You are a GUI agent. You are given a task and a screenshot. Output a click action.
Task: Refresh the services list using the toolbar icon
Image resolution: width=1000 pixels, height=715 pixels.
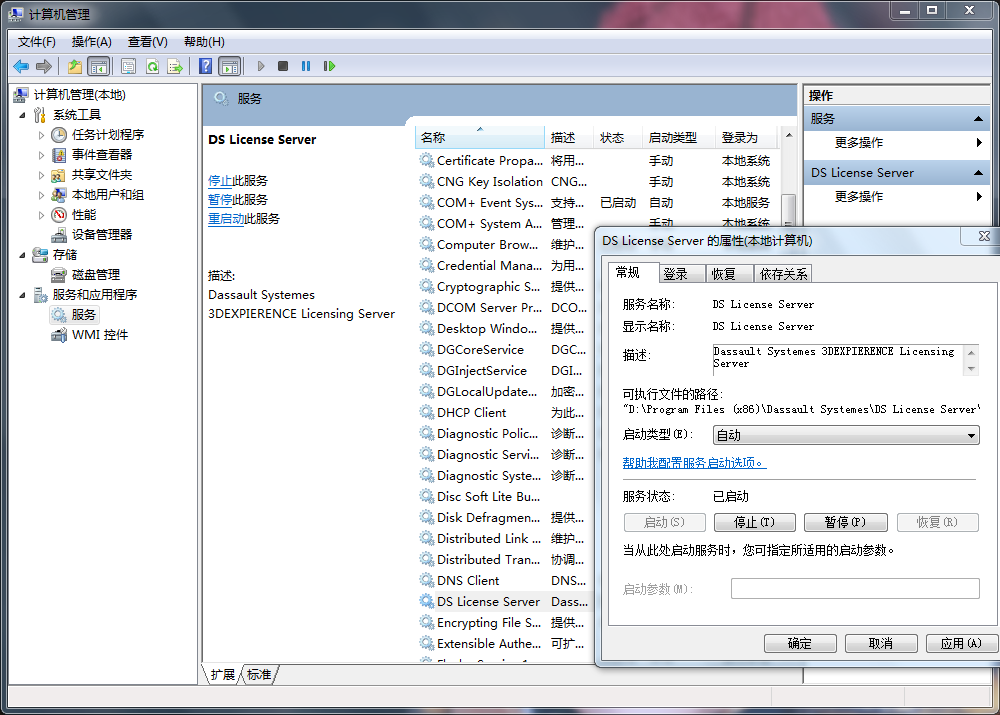tap(153, 64)
